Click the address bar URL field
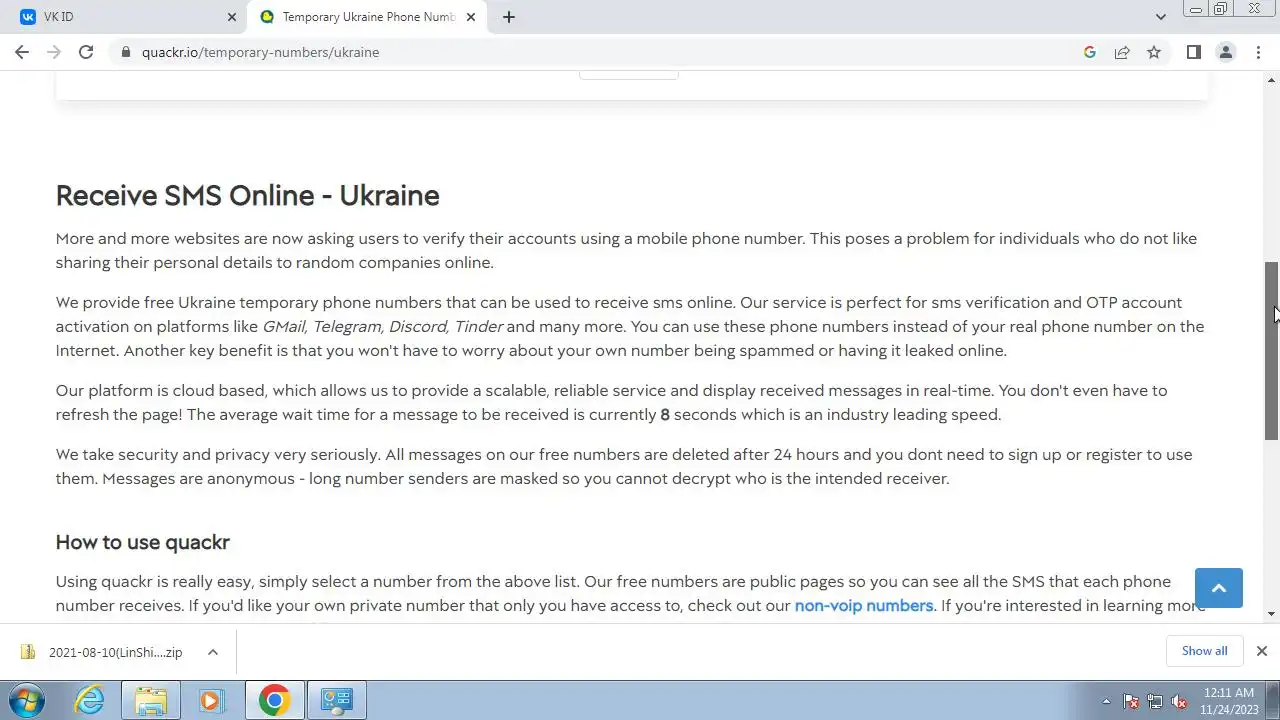 [x=600, y=52]
